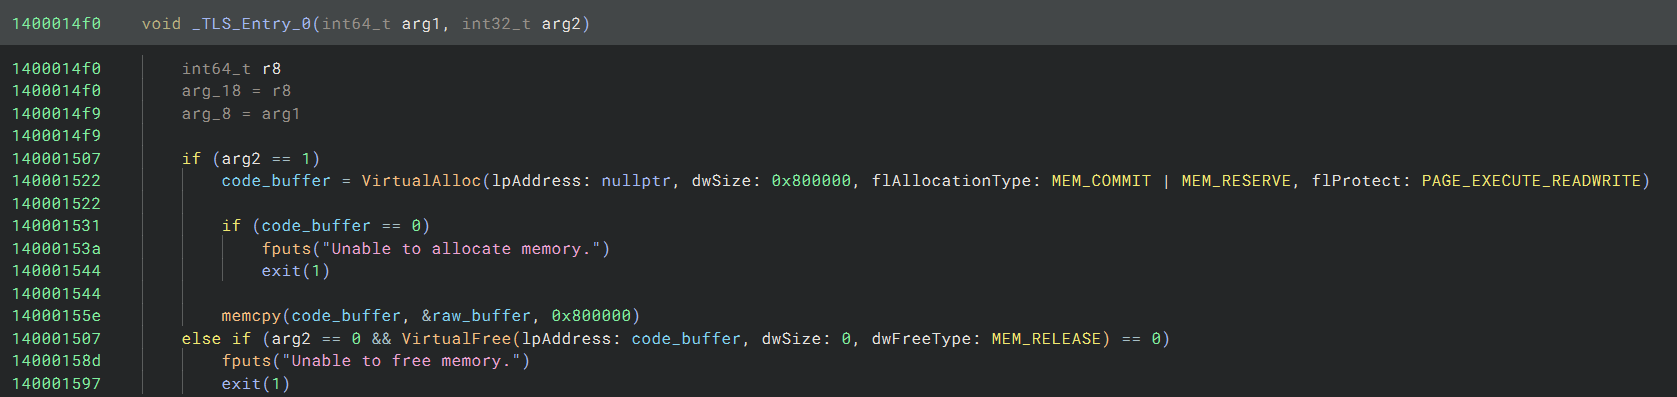Select the 0x800000 size argument in memcpy
This screenshot has width=1677, height=397.
(x=591, y=316)
